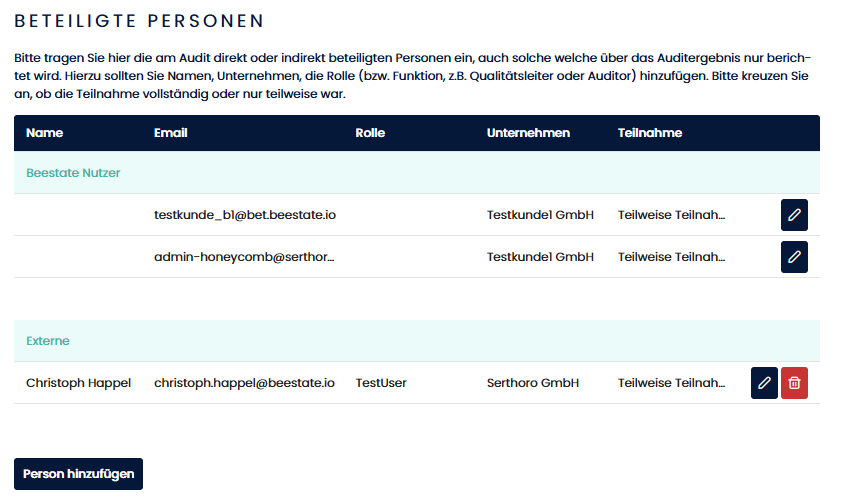Click the Rolle column header
This screenshot has height=498, width=850.
[x=370, y=133]
